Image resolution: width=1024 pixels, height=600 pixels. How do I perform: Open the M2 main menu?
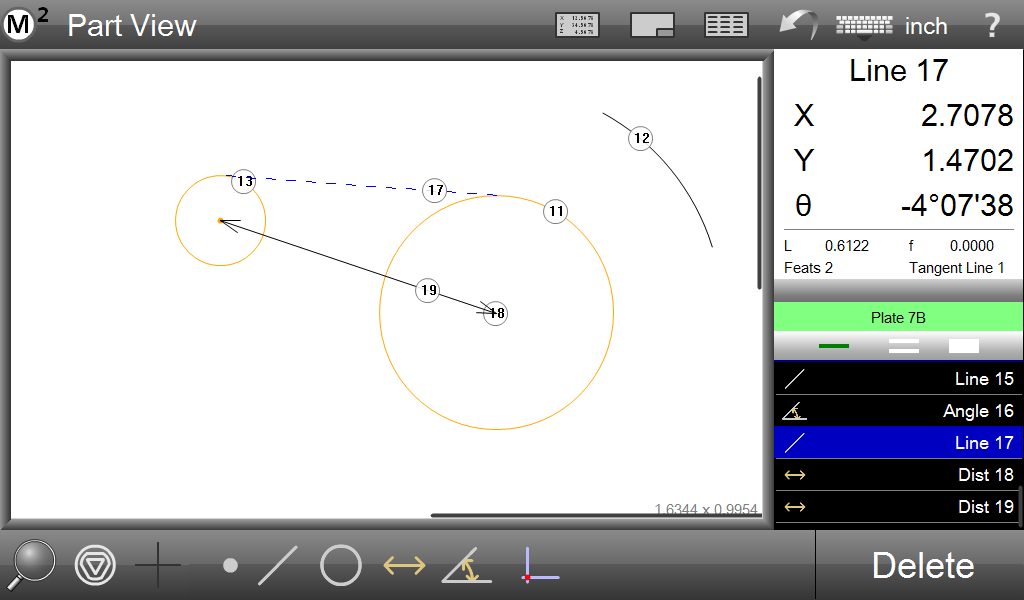coord(25,25)
